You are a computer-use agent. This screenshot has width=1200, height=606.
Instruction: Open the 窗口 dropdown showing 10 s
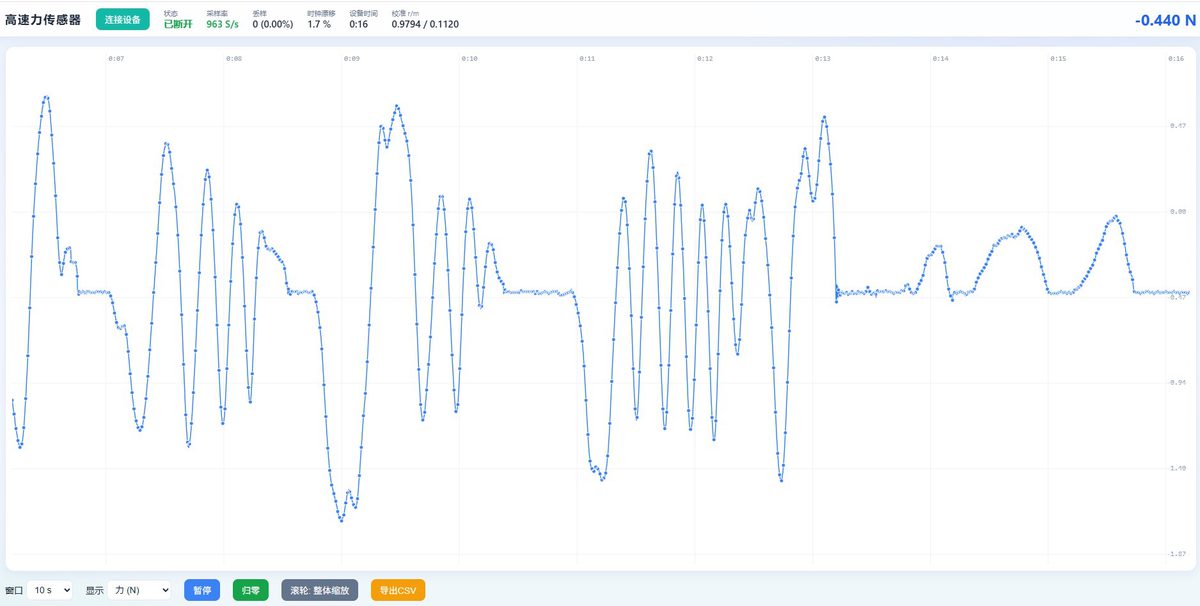point(50,591)
